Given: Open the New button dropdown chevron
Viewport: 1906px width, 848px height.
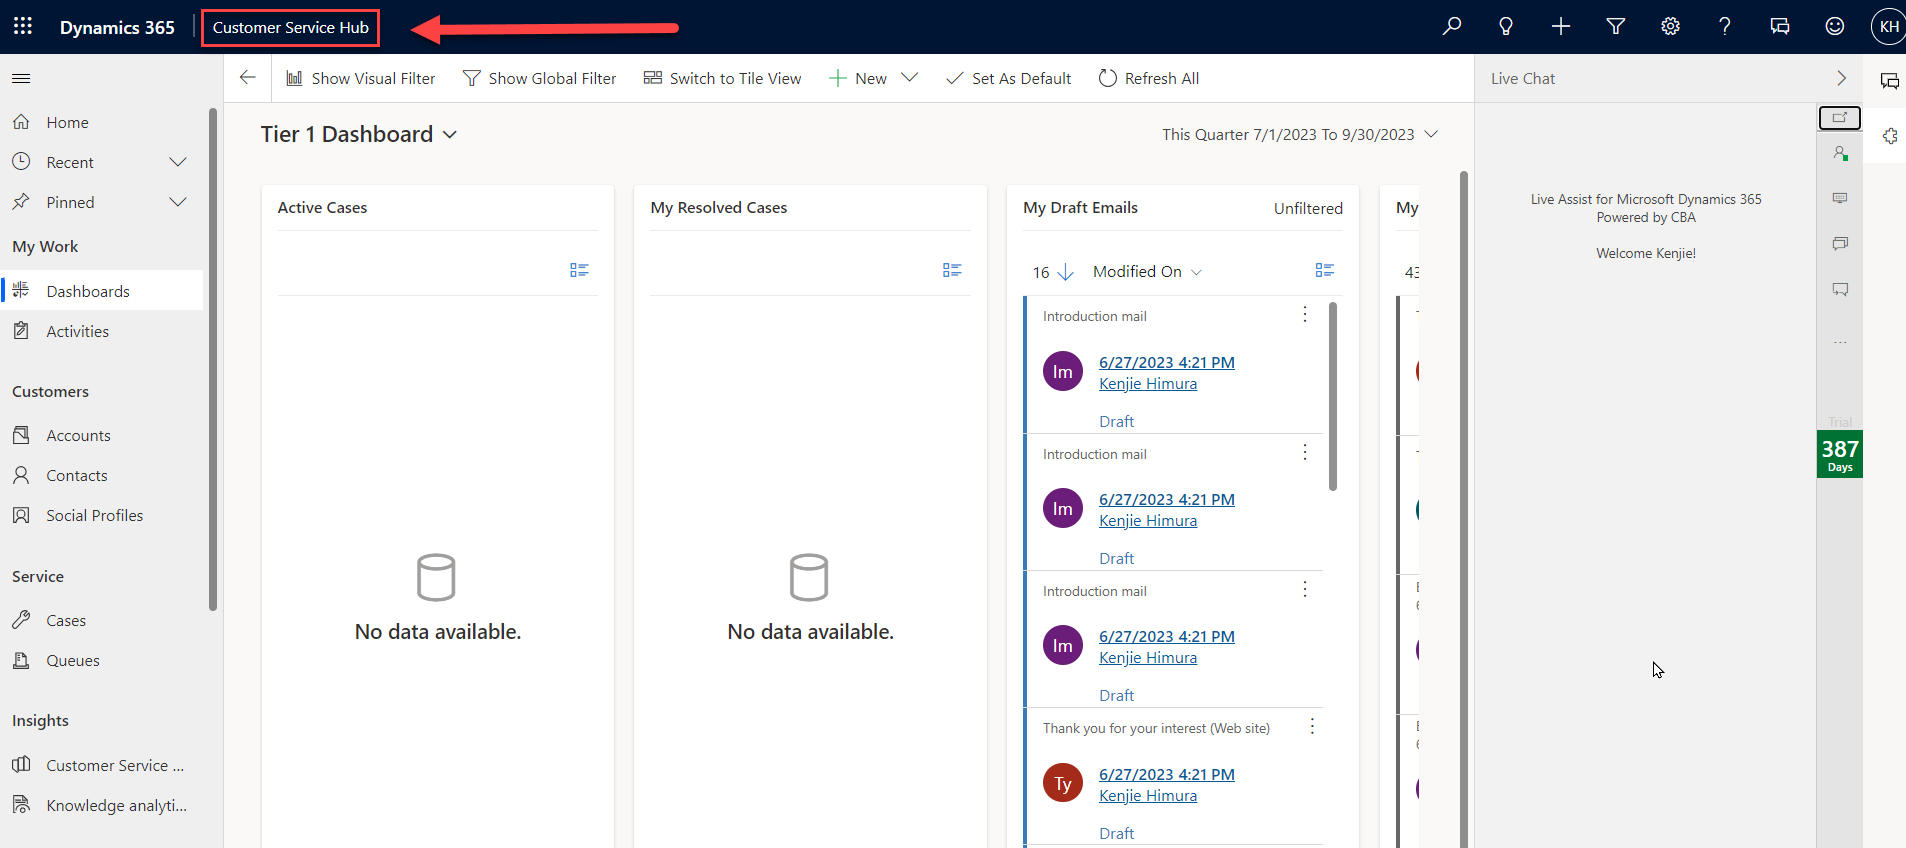Looking at the screenshot, I should point(909,78).
